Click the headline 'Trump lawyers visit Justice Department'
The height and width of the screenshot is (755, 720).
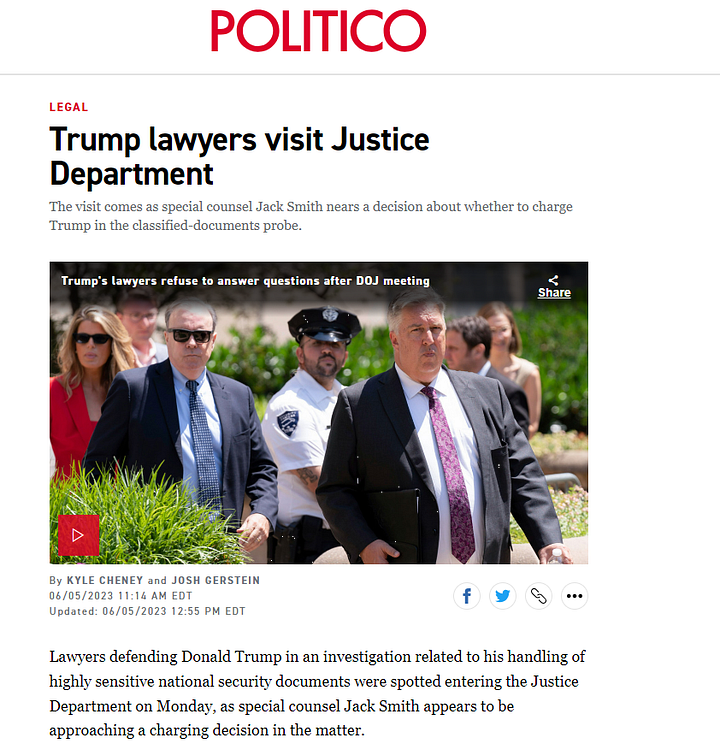click(x=239, y=156)
